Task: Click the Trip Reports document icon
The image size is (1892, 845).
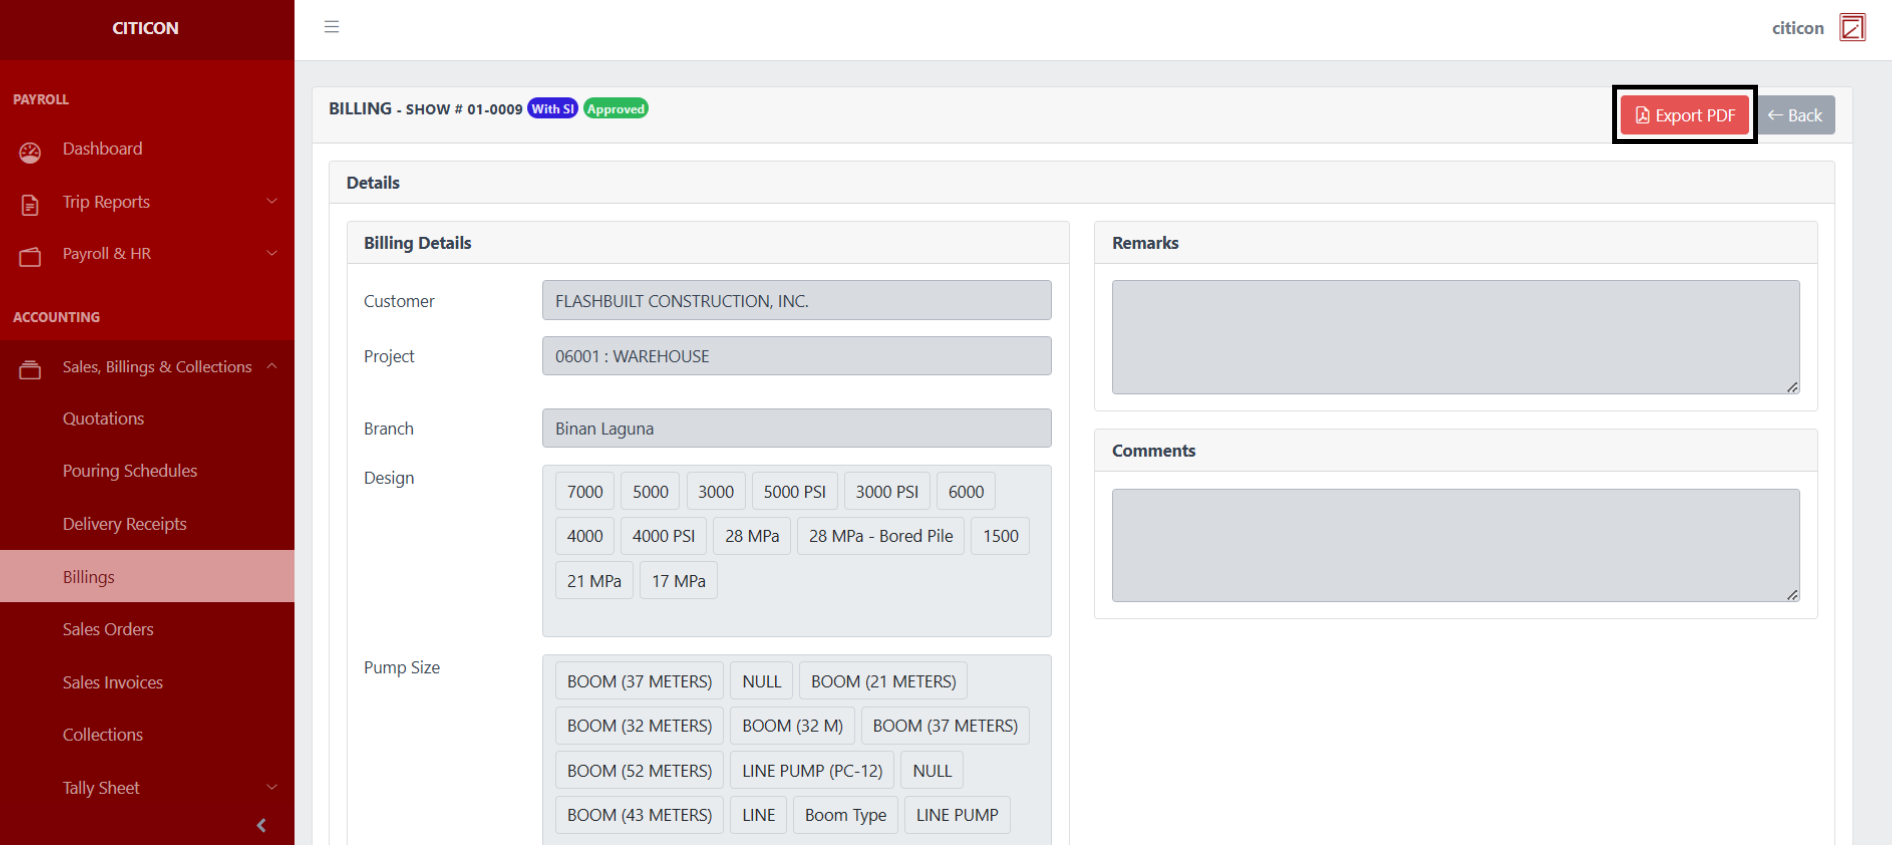Action: click(30, 204)
